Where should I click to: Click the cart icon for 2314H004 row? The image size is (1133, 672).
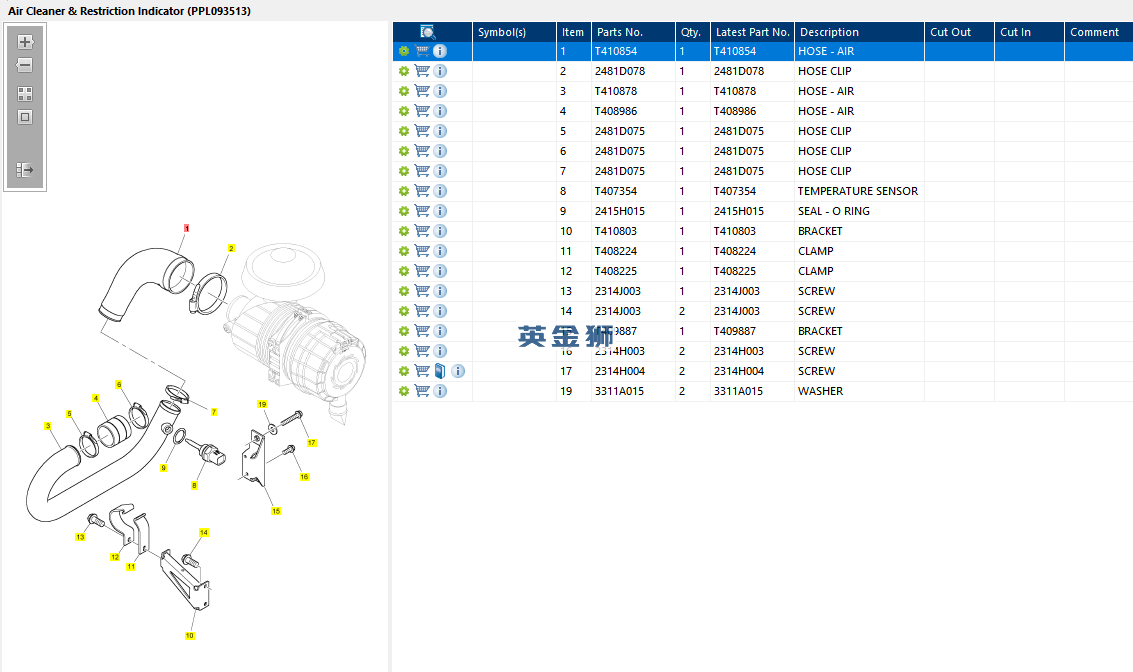pos(423,371)
